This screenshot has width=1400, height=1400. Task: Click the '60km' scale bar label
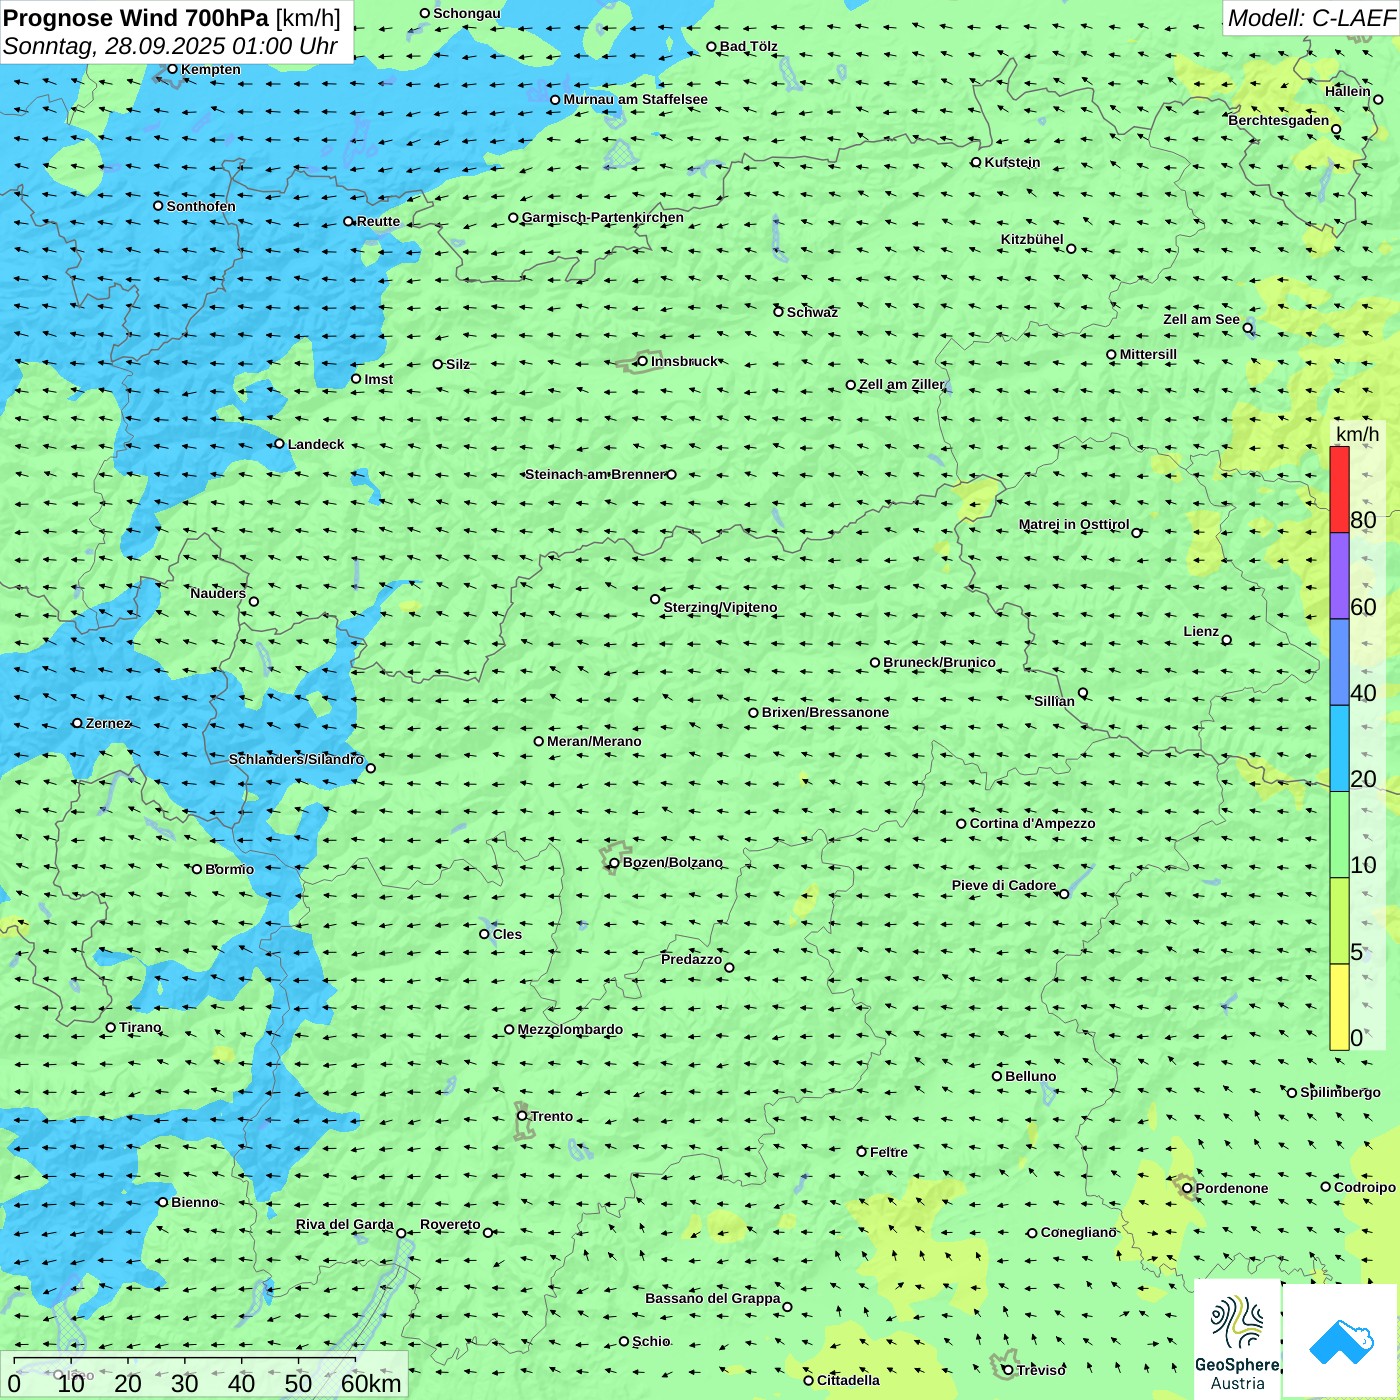[371, 1383]
